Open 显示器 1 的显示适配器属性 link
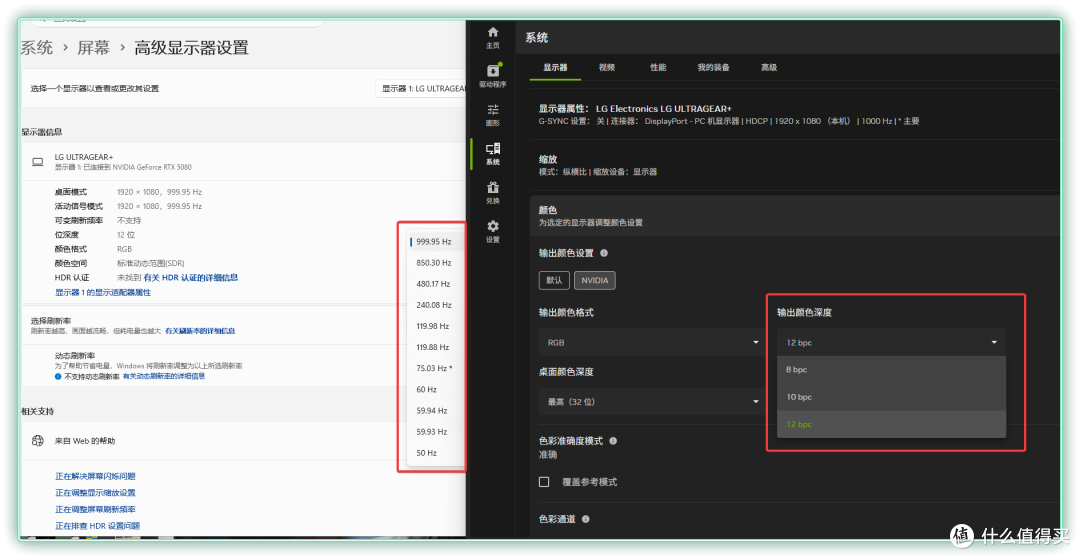The height and width of the screenshot is (559, 1080). (103, 293)
